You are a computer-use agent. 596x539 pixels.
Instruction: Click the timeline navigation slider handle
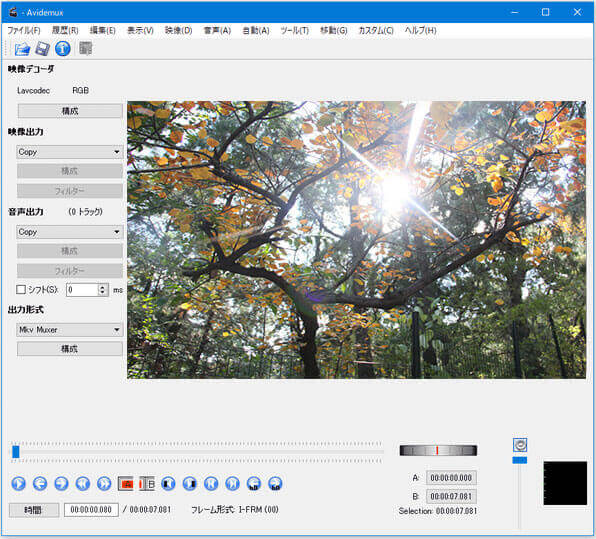16,452
